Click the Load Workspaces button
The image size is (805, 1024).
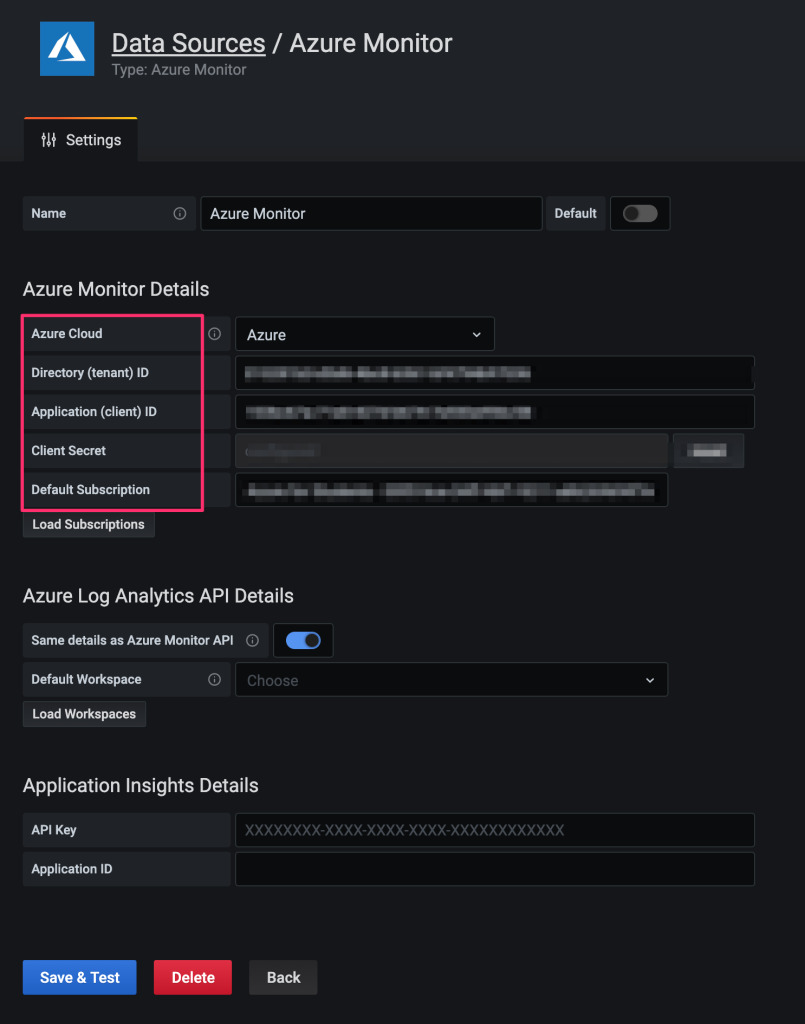(x=84, y=714)
